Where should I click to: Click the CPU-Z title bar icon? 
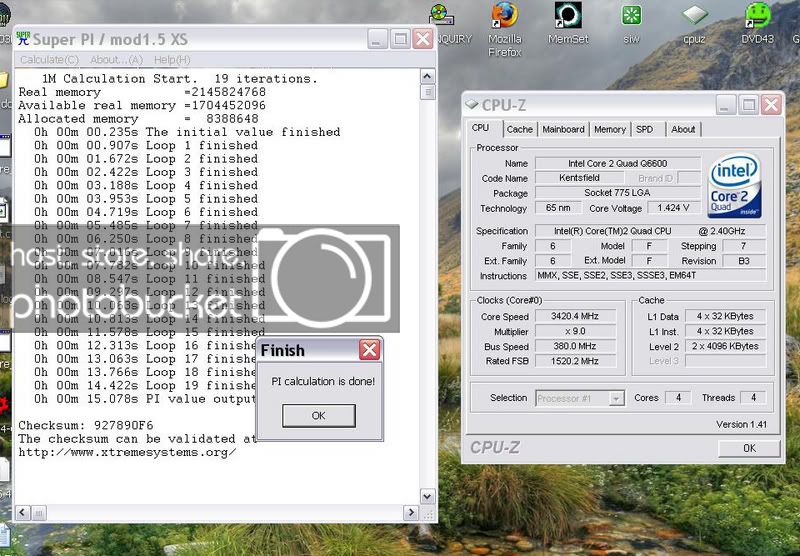(x=472, y=104)
